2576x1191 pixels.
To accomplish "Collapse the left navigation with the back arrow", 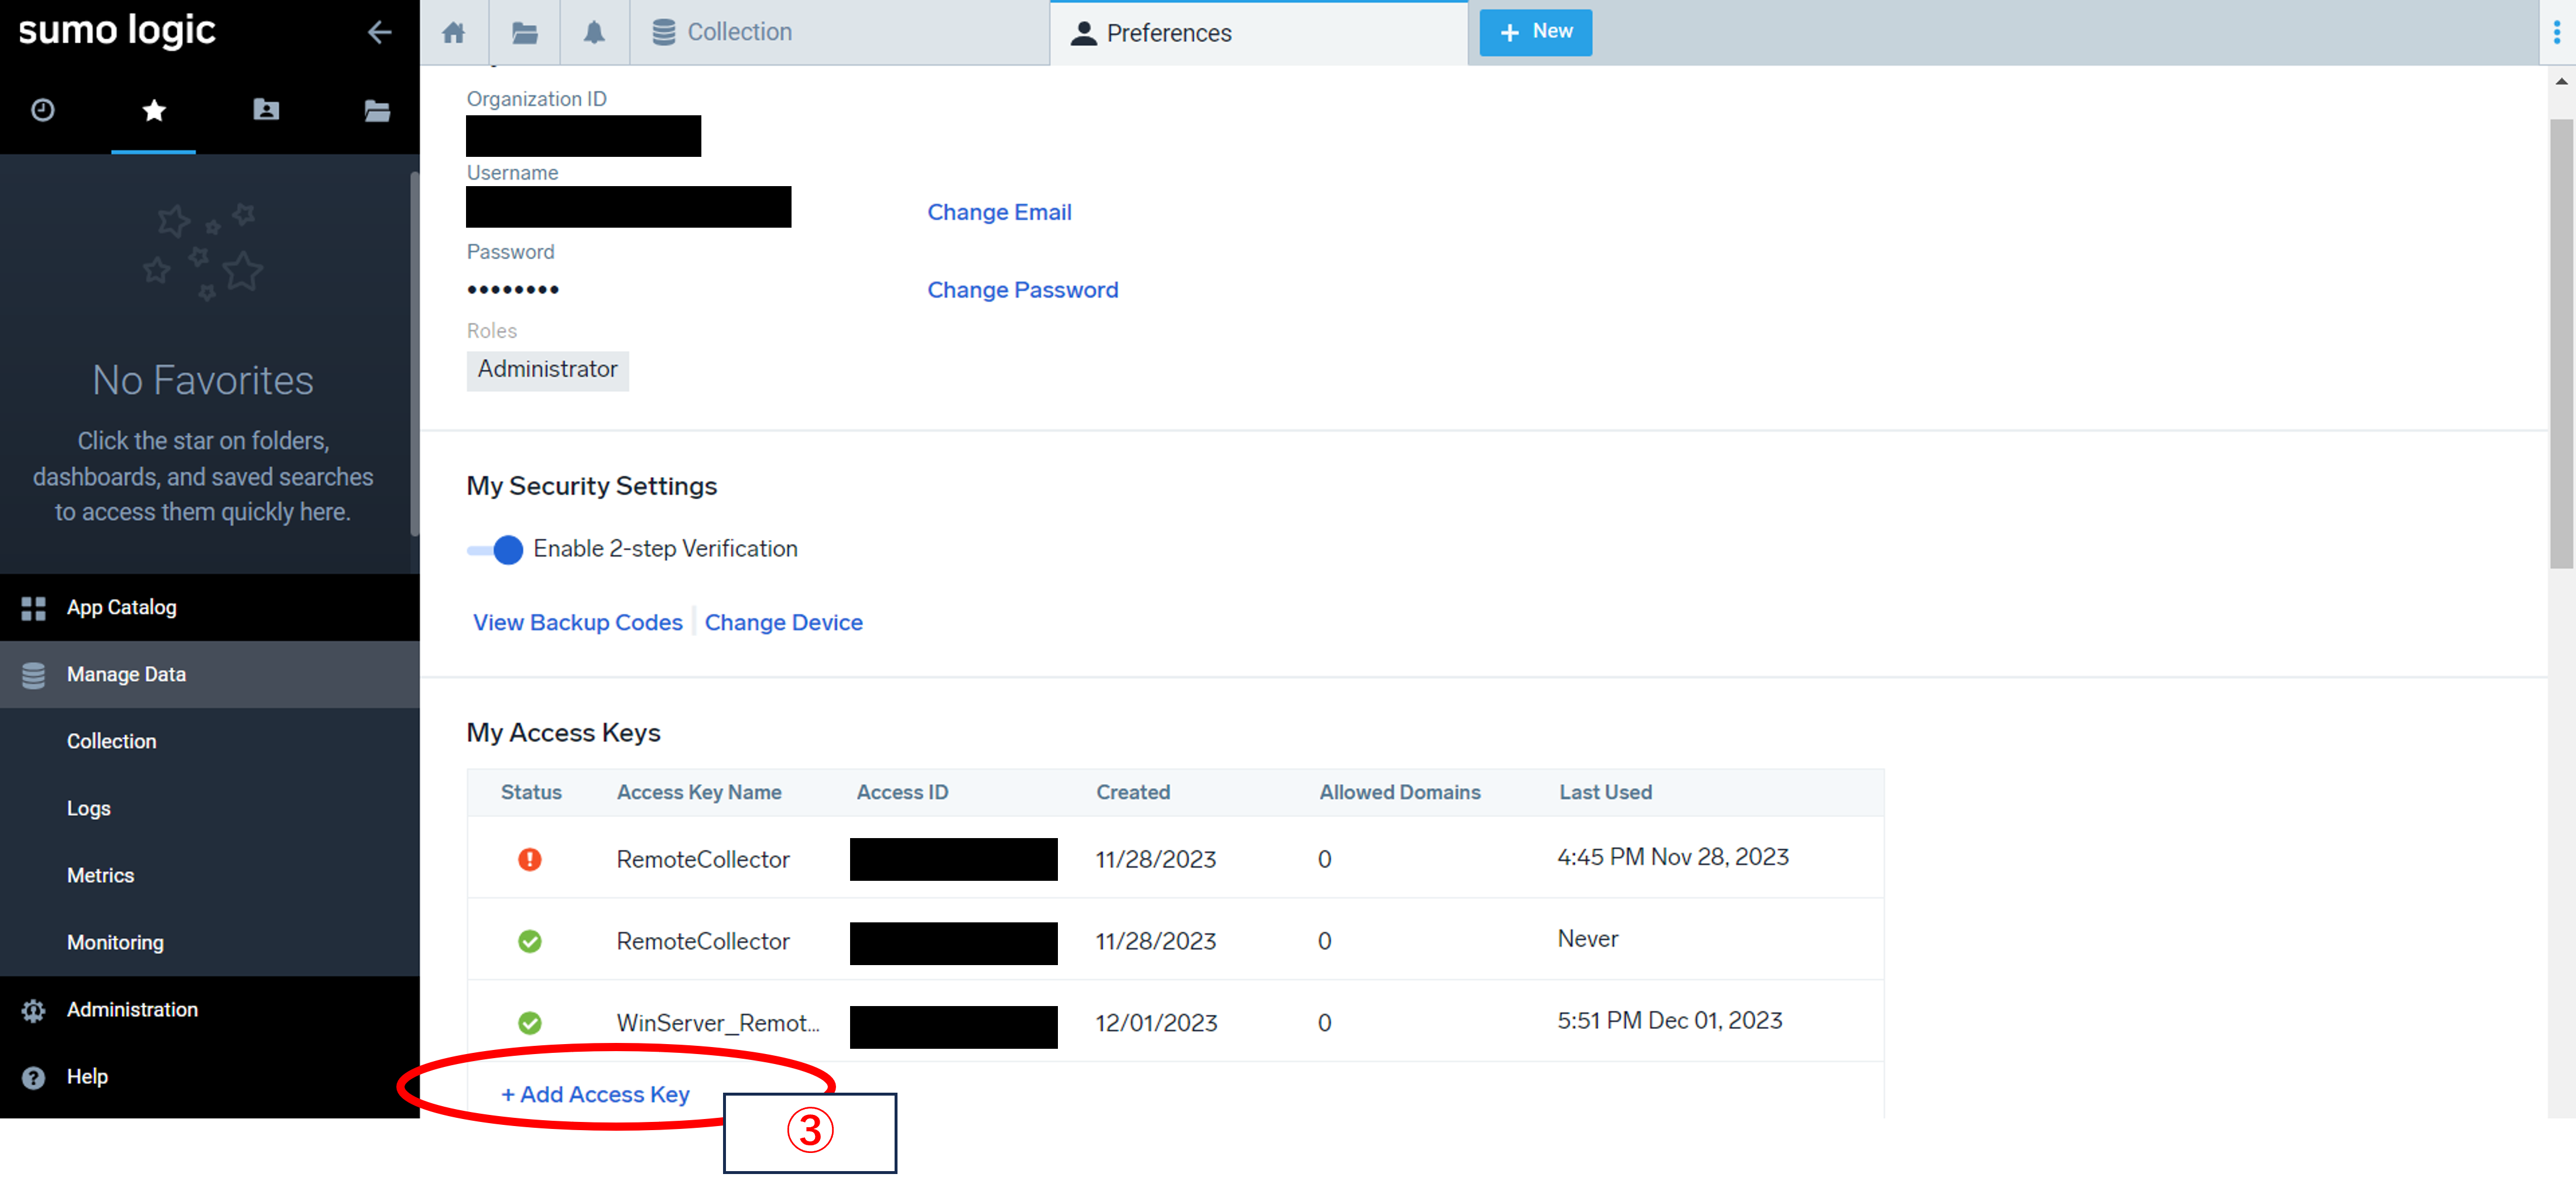I will (379, 31).
